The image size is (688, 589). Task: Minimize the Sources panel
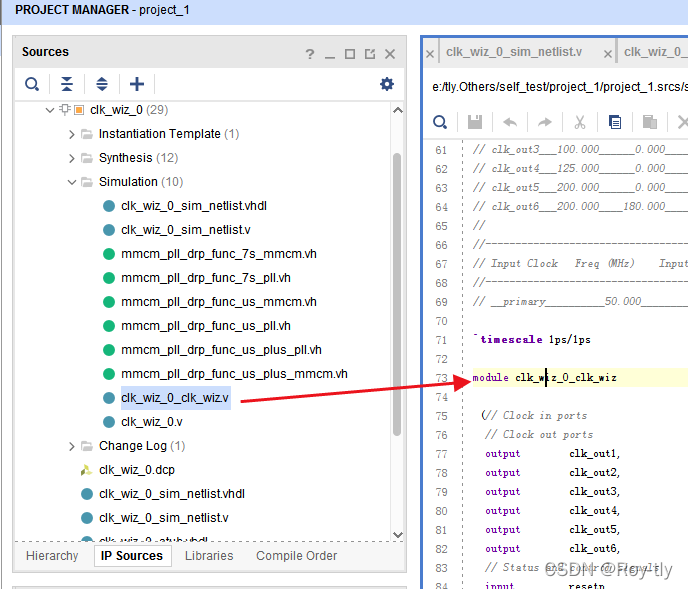(x=330, y=57)
